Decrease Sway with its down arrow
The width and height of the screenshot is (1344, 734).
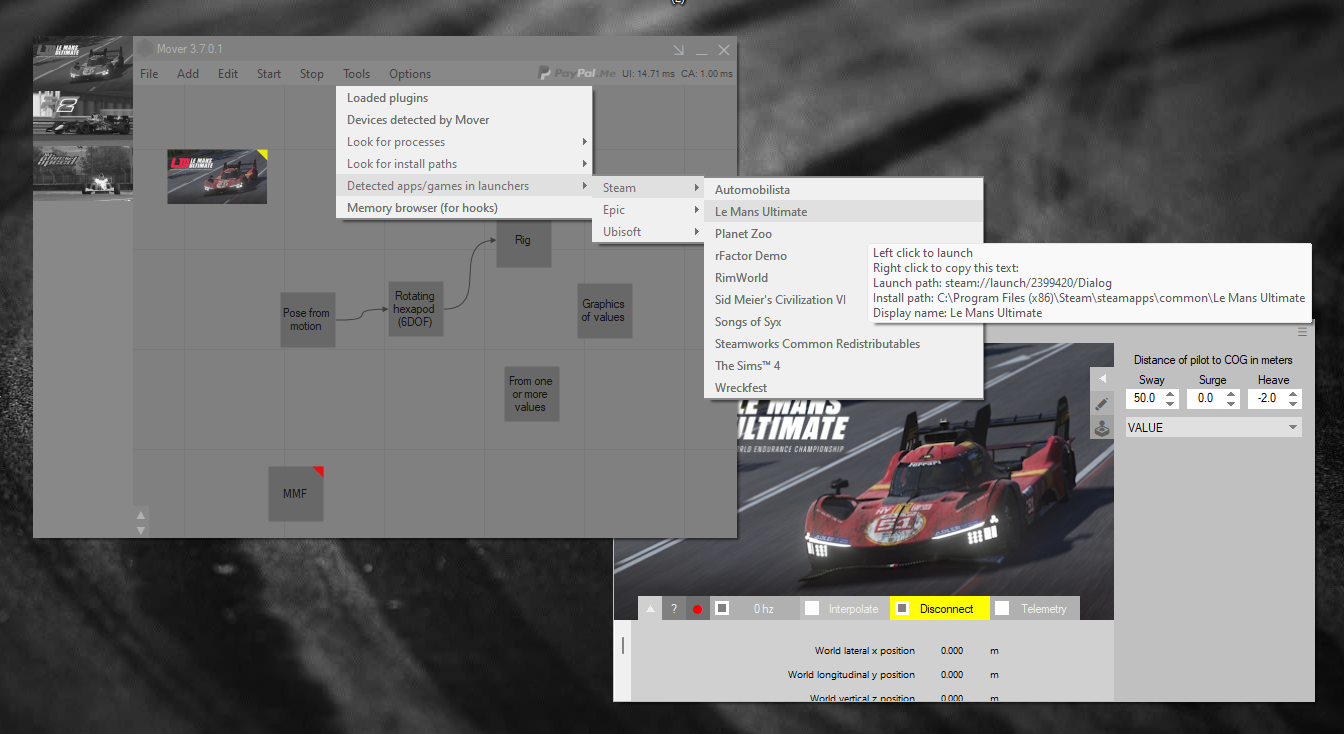1170,403
